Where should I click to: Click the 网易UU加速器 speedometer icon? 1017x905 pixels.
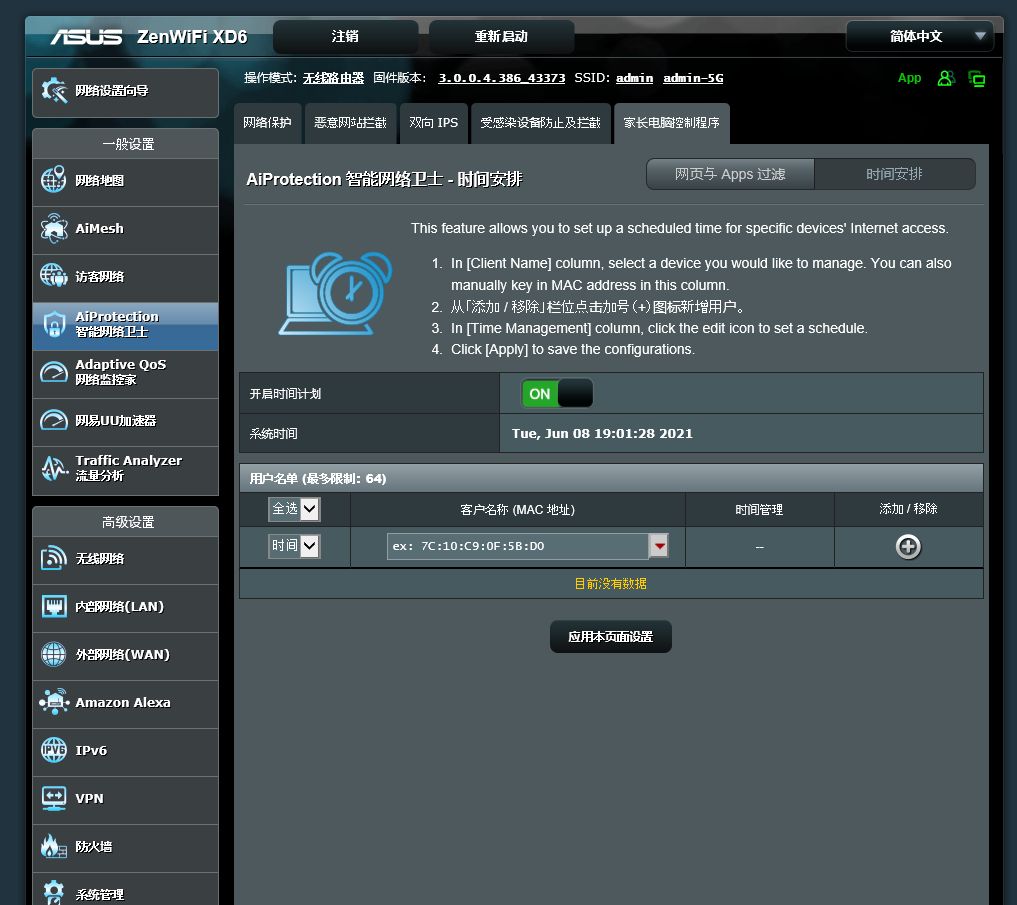pos(54,420)
